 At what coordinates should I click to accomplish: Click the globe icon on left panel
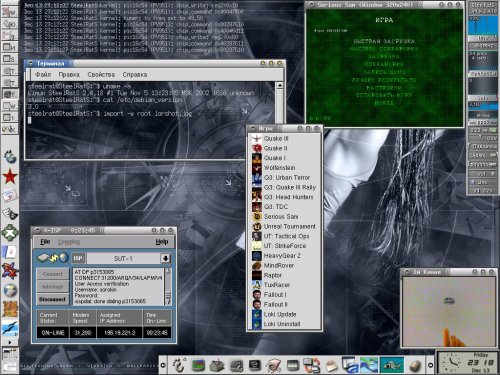coord(10,290)
